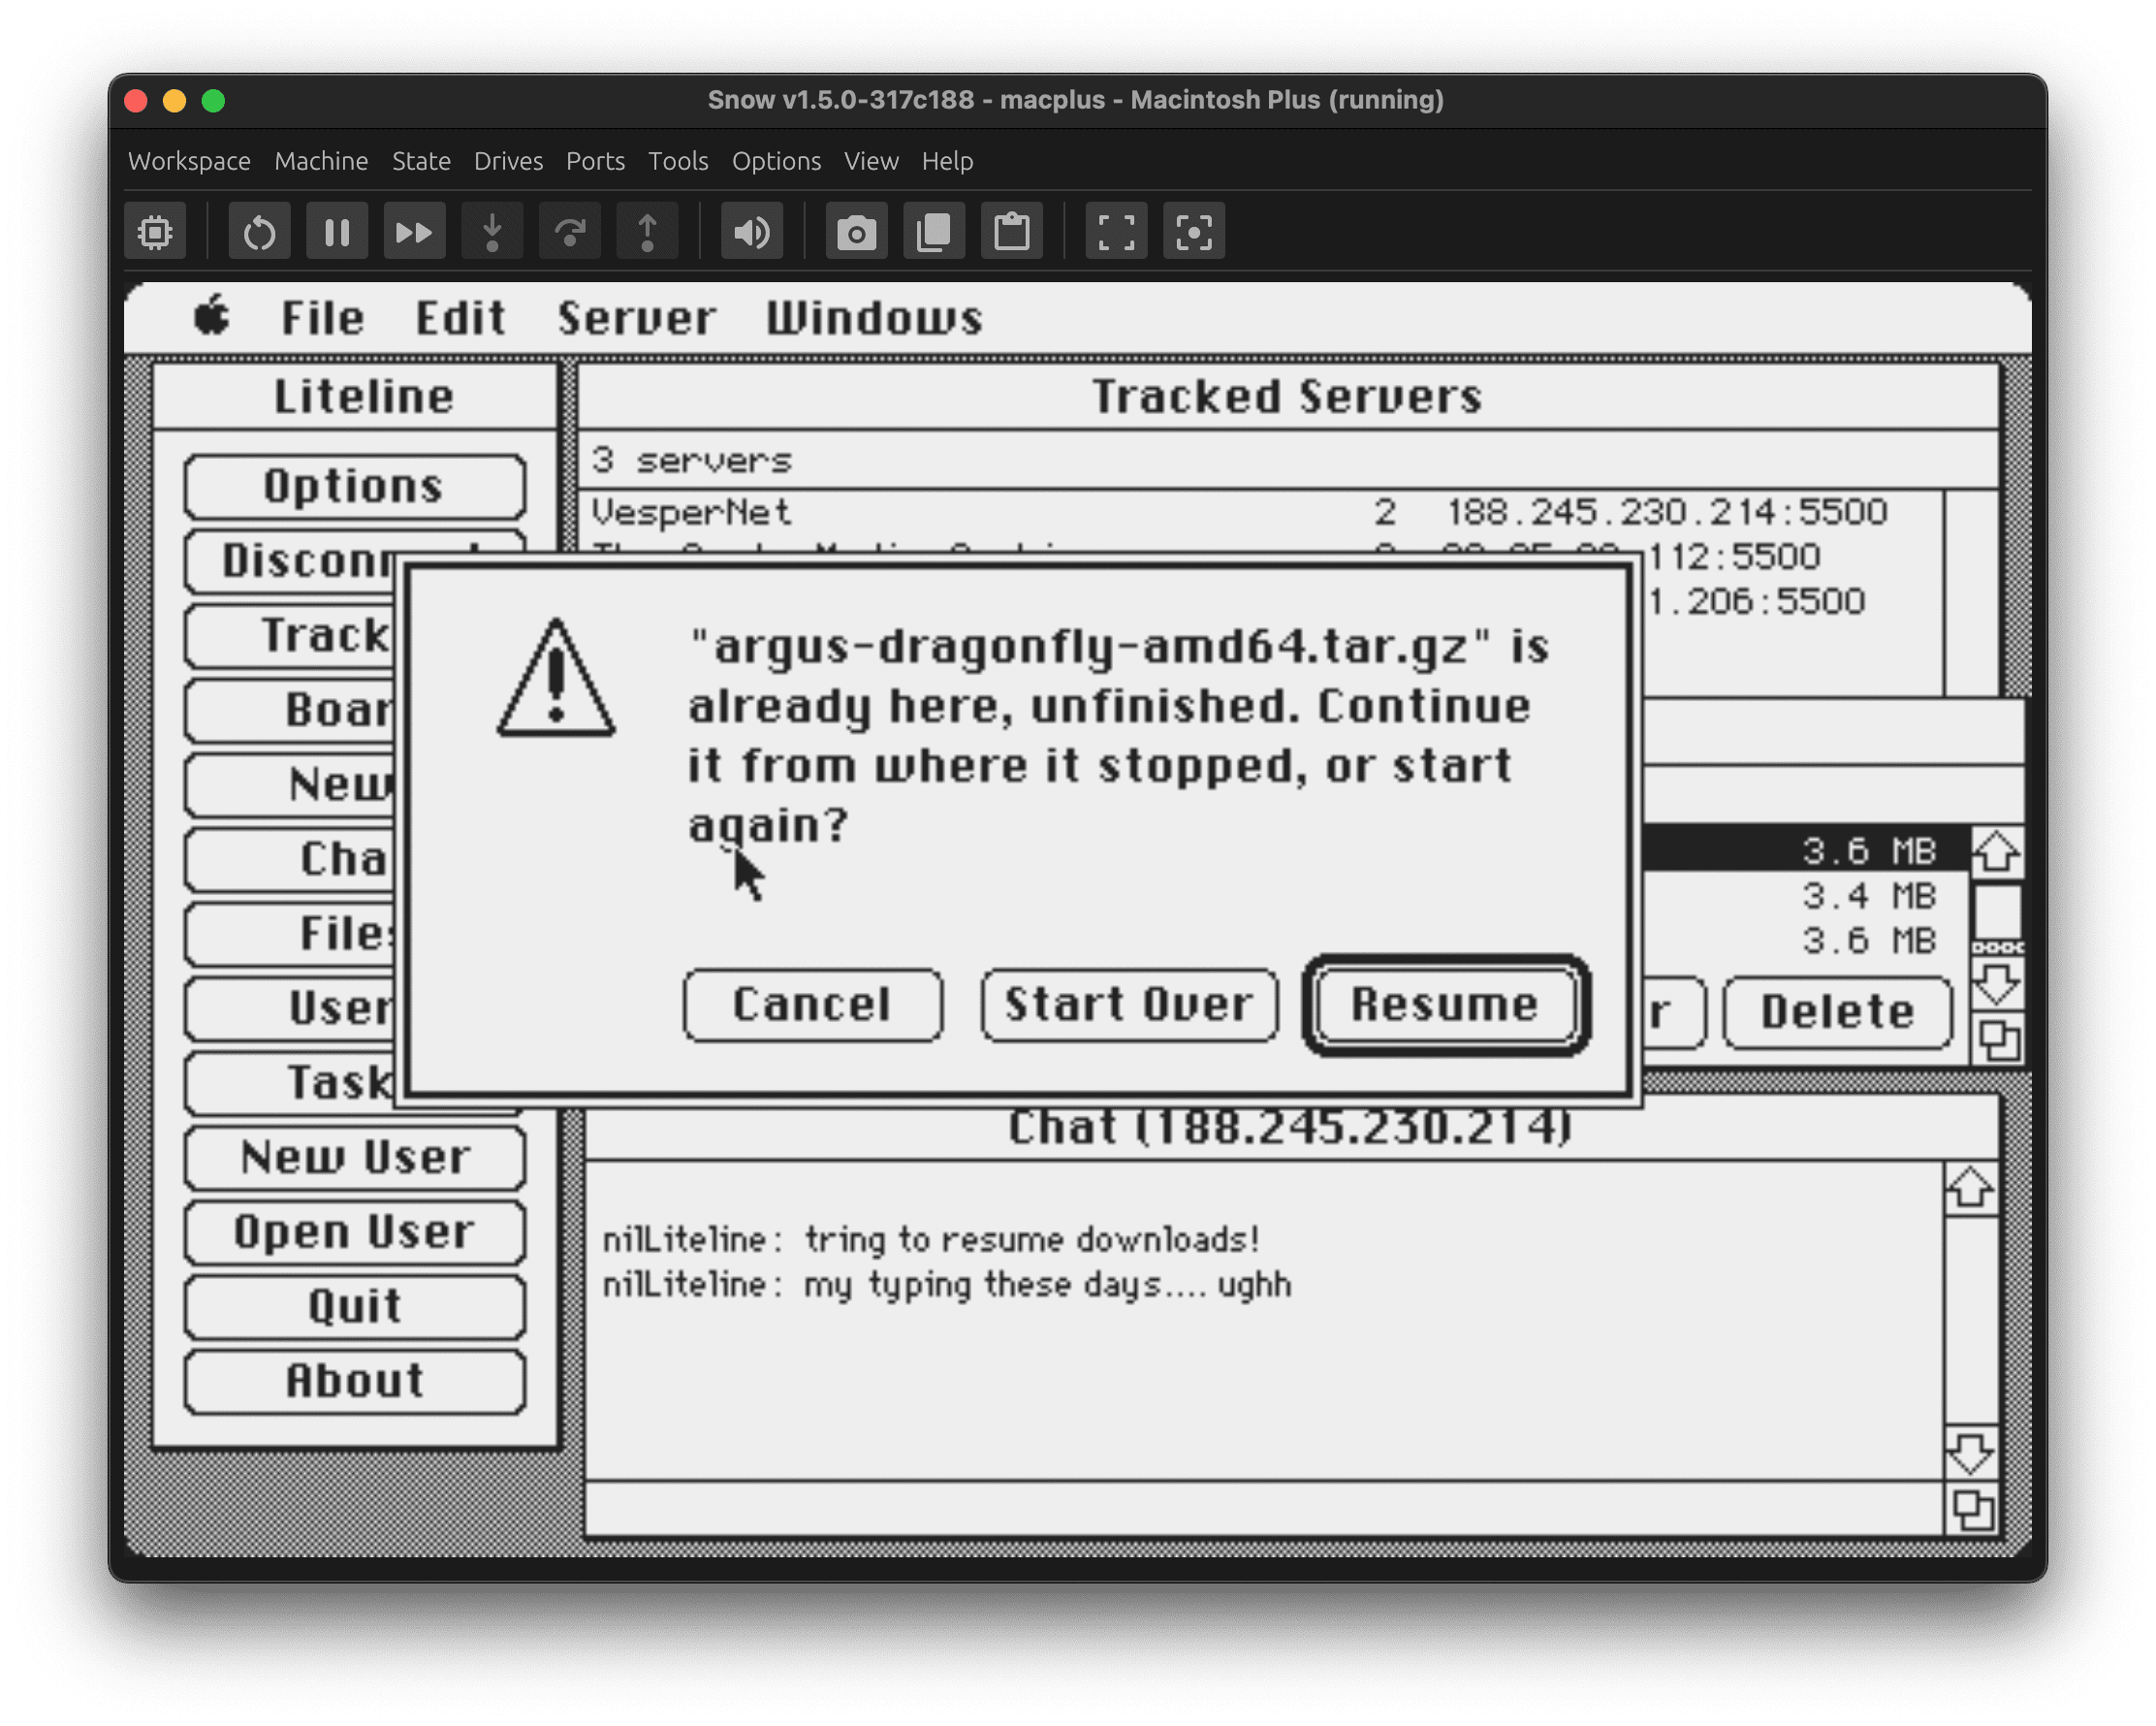Open the View menu
The width and height of the screenshot is (2156, 1726).
tap(871, 161)
